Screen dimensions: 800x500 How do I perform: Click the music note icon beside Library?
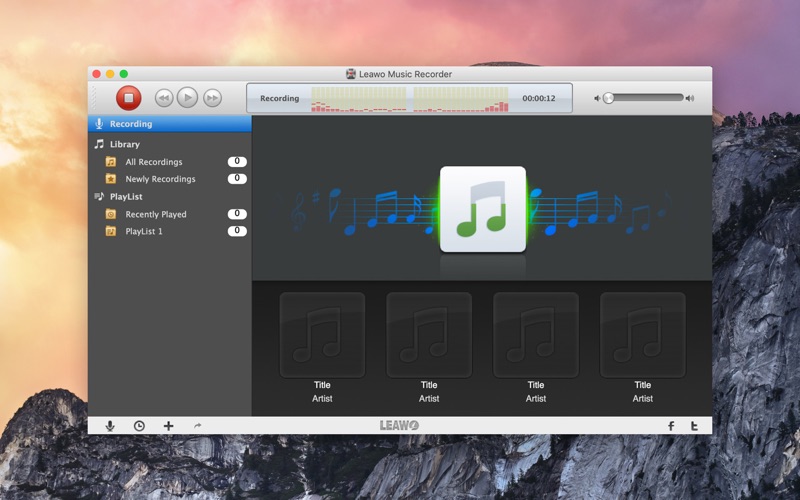(99, 144)
